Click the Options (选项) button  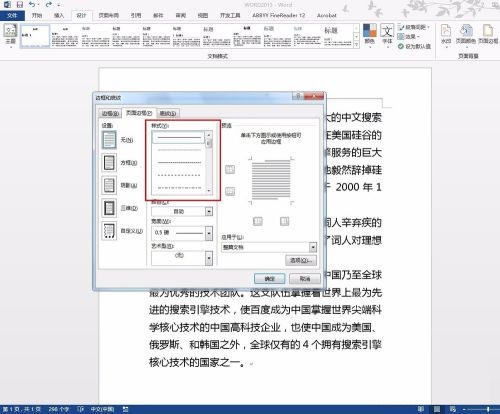point(301,260)
